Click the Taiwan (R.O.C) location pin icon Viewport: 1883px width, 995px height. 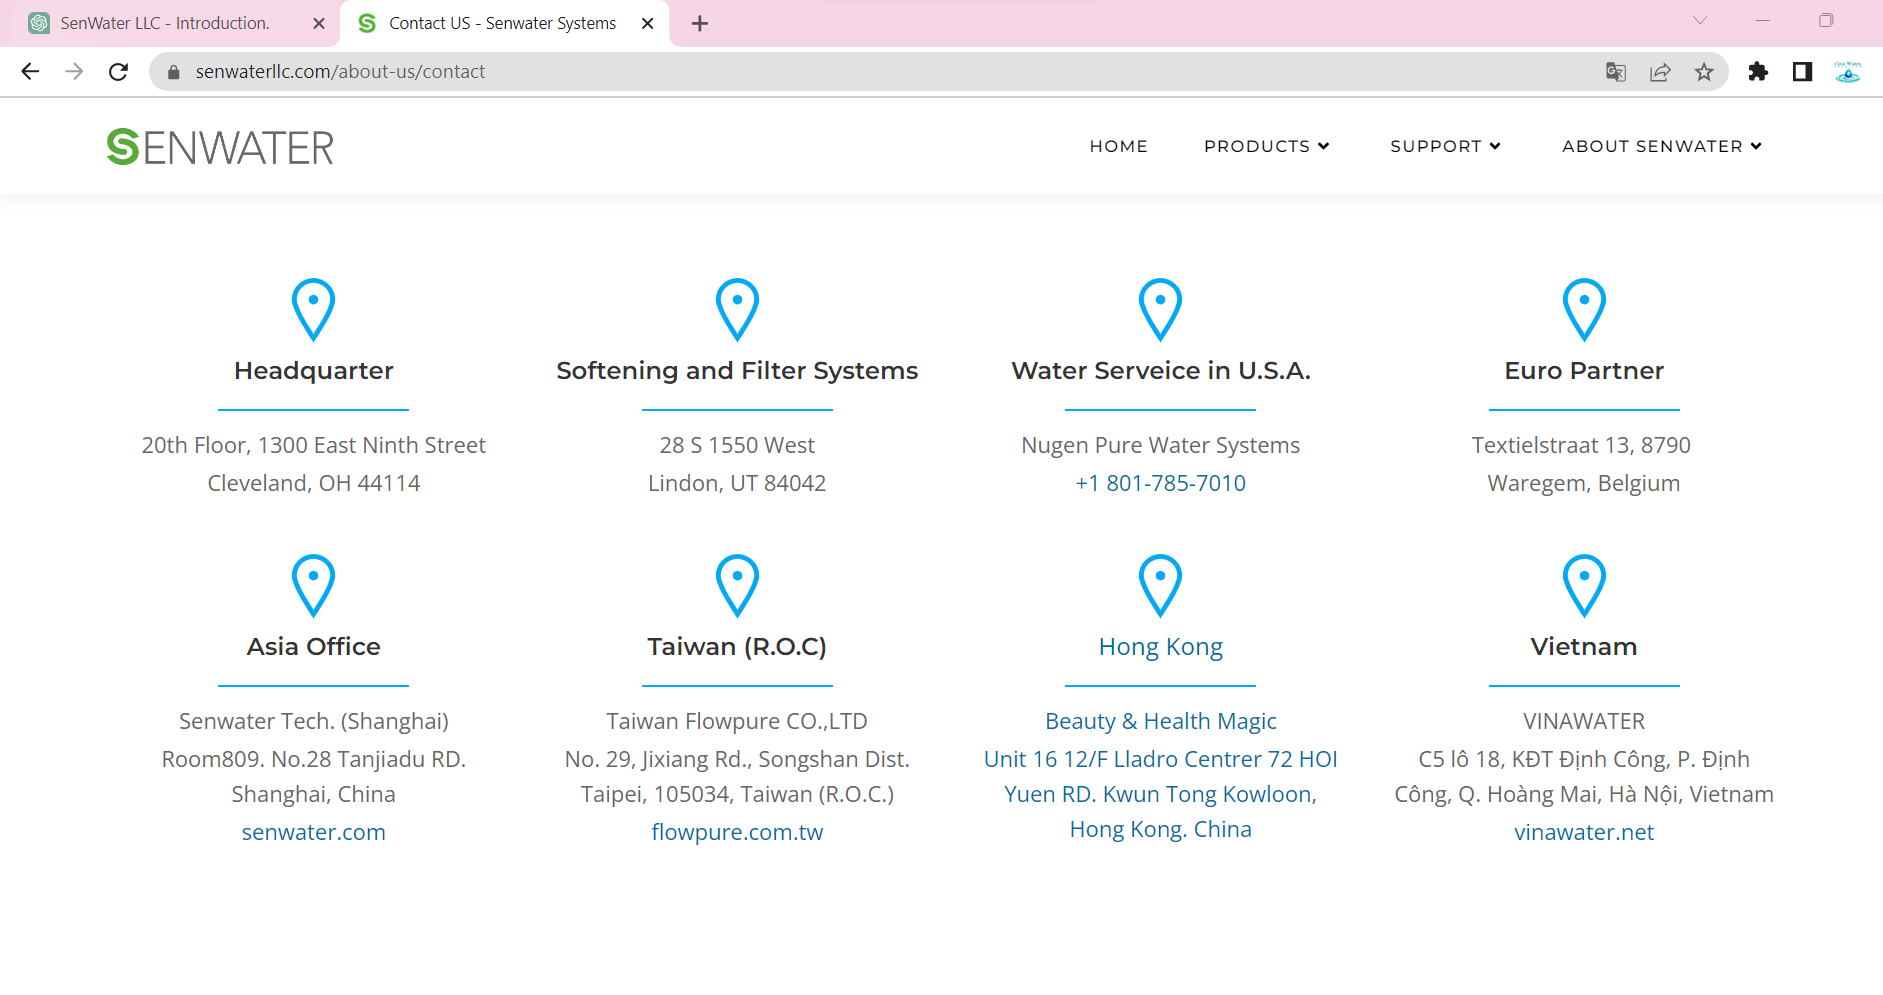click(x=737, y=585)
